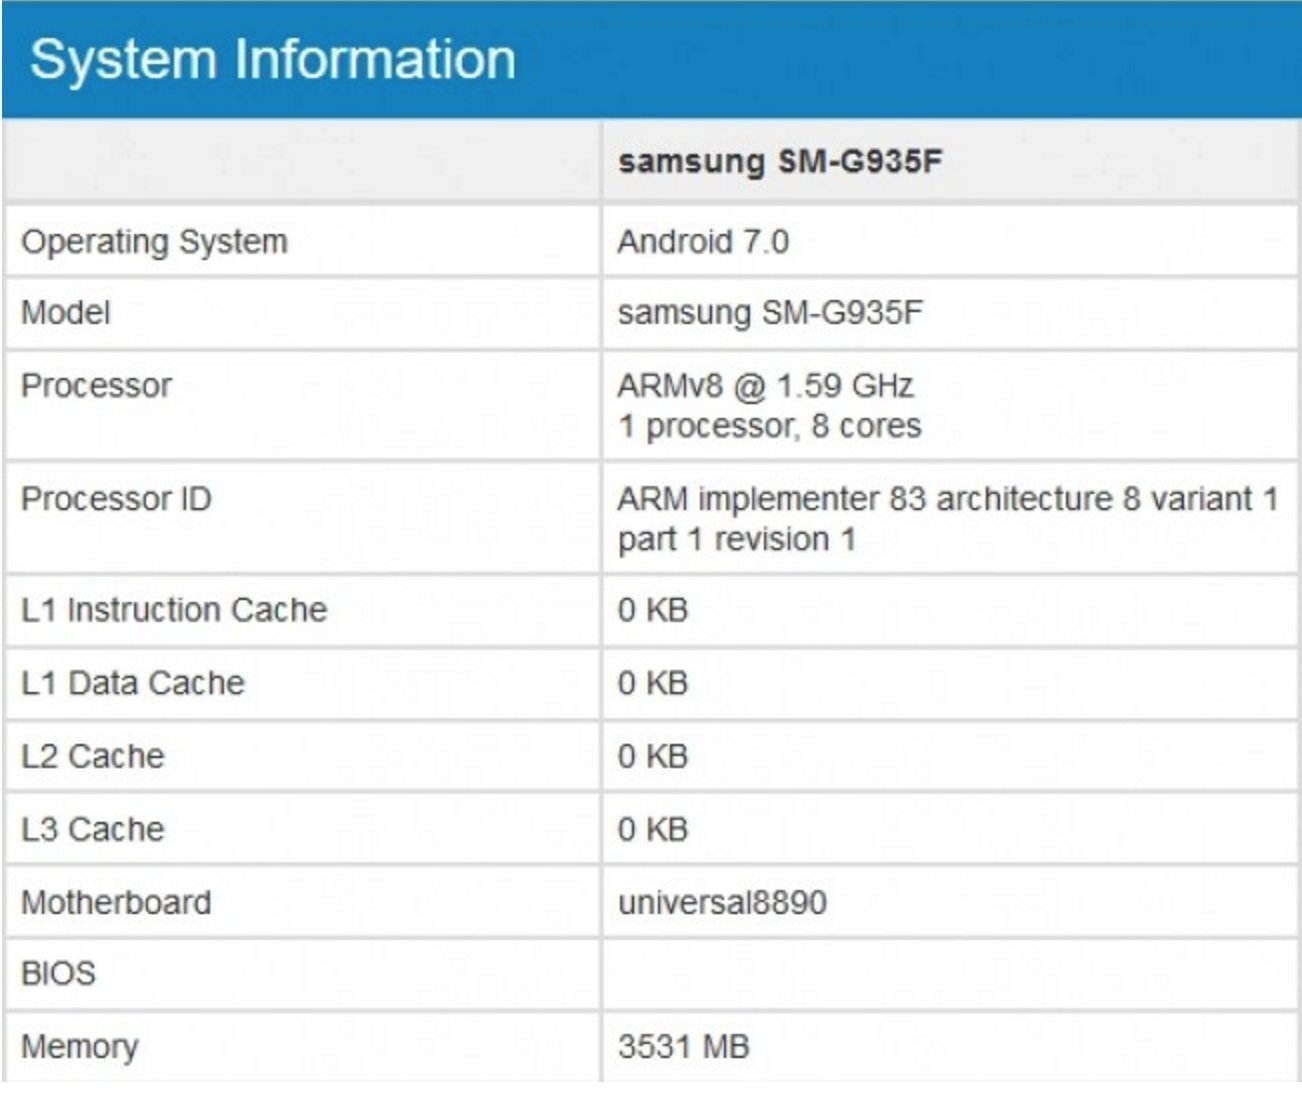Select the L3 Cache 0 KB value
Image resolution: width=1302 pixels, height=1100 pixels.
pos(652,829)
